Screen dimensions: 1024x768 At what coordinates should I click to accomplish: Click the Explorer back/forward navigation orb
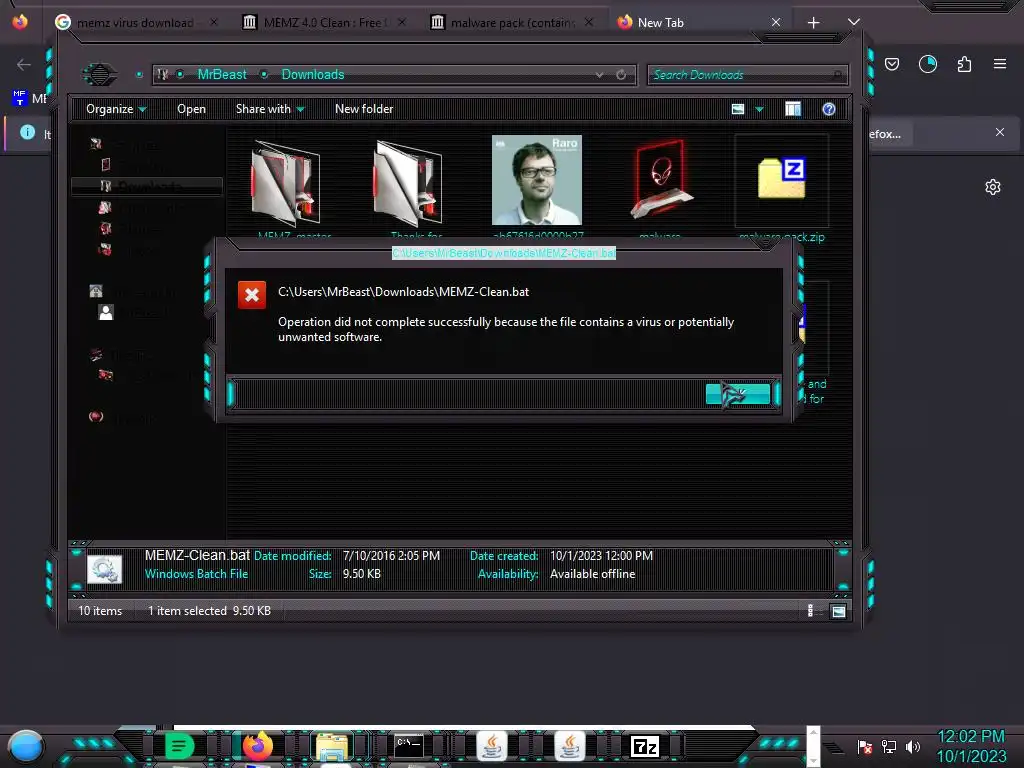[x=99, y=74]
